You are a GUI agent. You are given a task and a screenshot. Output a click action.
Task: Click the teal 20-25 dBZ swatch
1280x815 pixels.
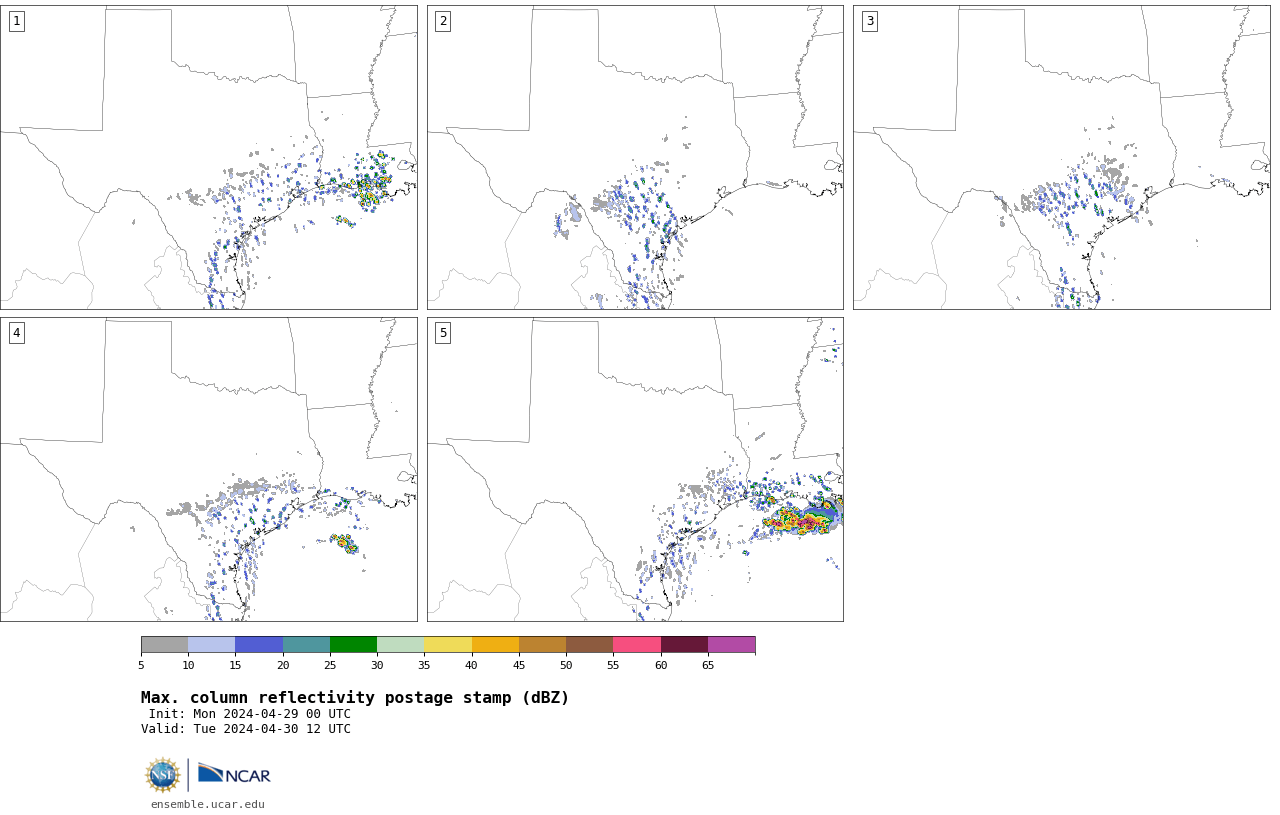pyautogui.click(x=306, y=644)
